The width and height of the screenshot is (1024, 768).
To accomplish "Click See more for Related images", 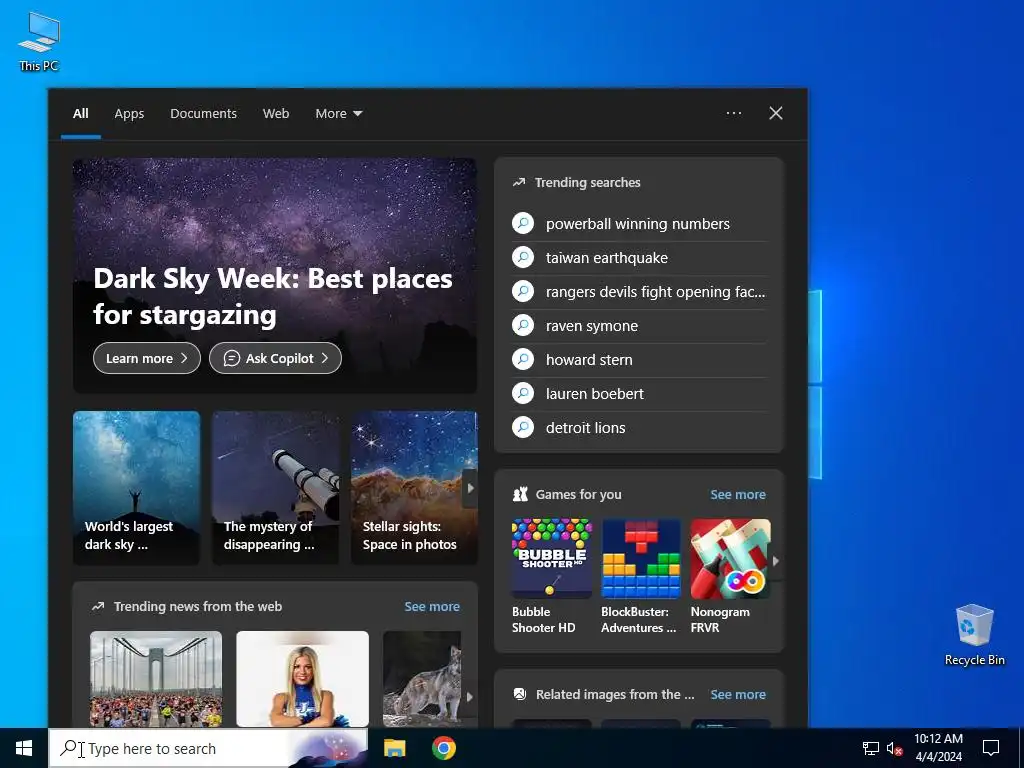I will pyautogui.click(x=738, y=694).
